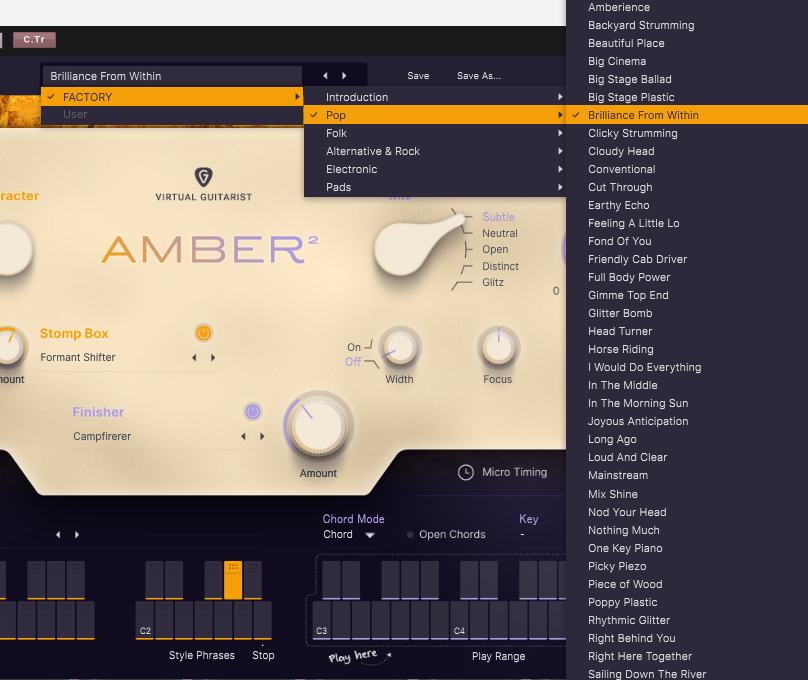Viewport: 808px width, 680px height.
Task: Choose the Backyard Strumming preset
Action: tap(687, 25)
